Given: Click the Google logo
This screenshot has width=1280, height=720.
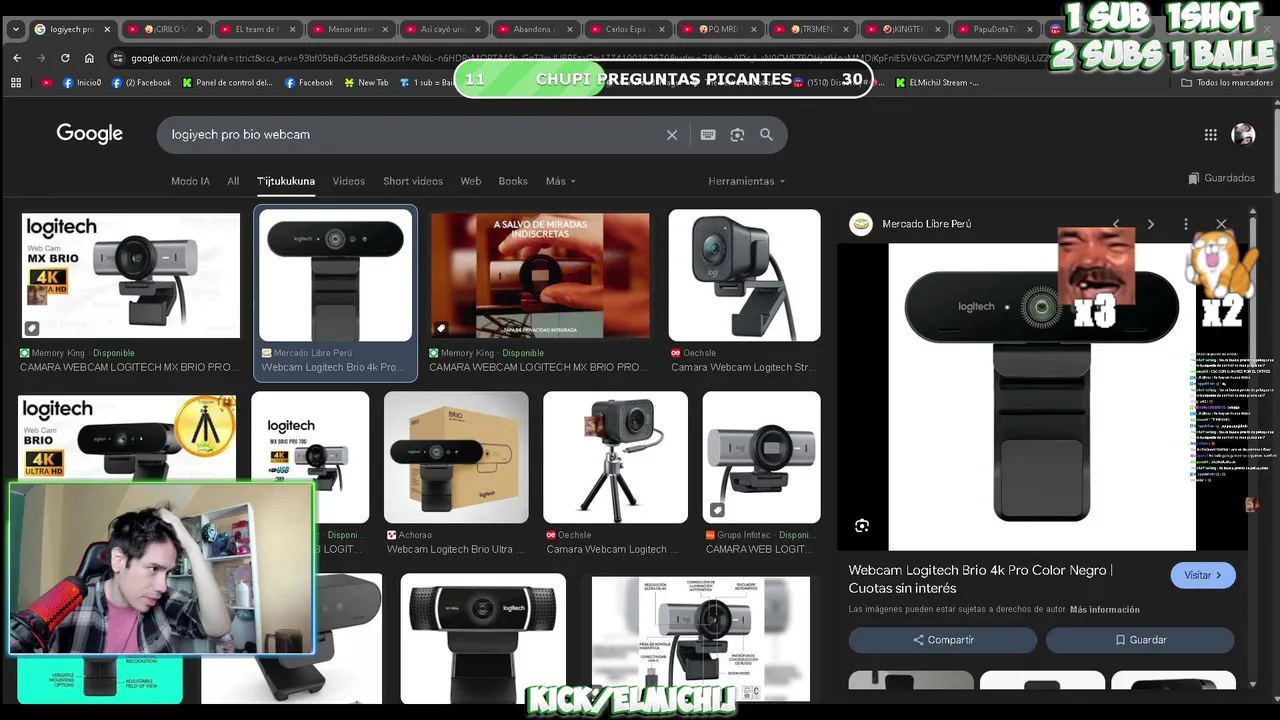Looking at the screenshot, I should [90, 134].
